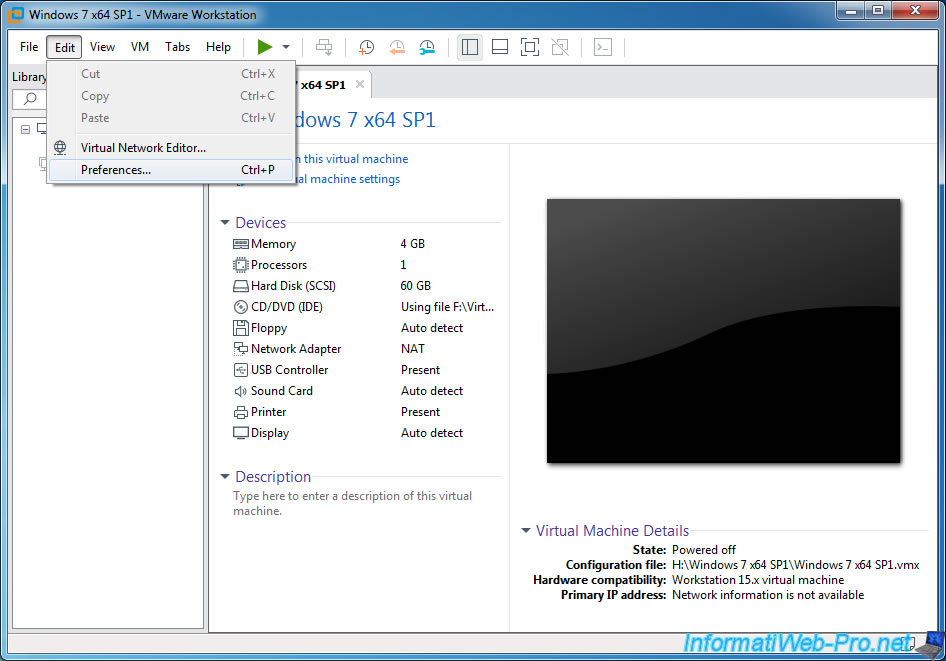The image size is (946, 661).
Task: Collapse the Devices section
Action: click(x=225, y=223)
